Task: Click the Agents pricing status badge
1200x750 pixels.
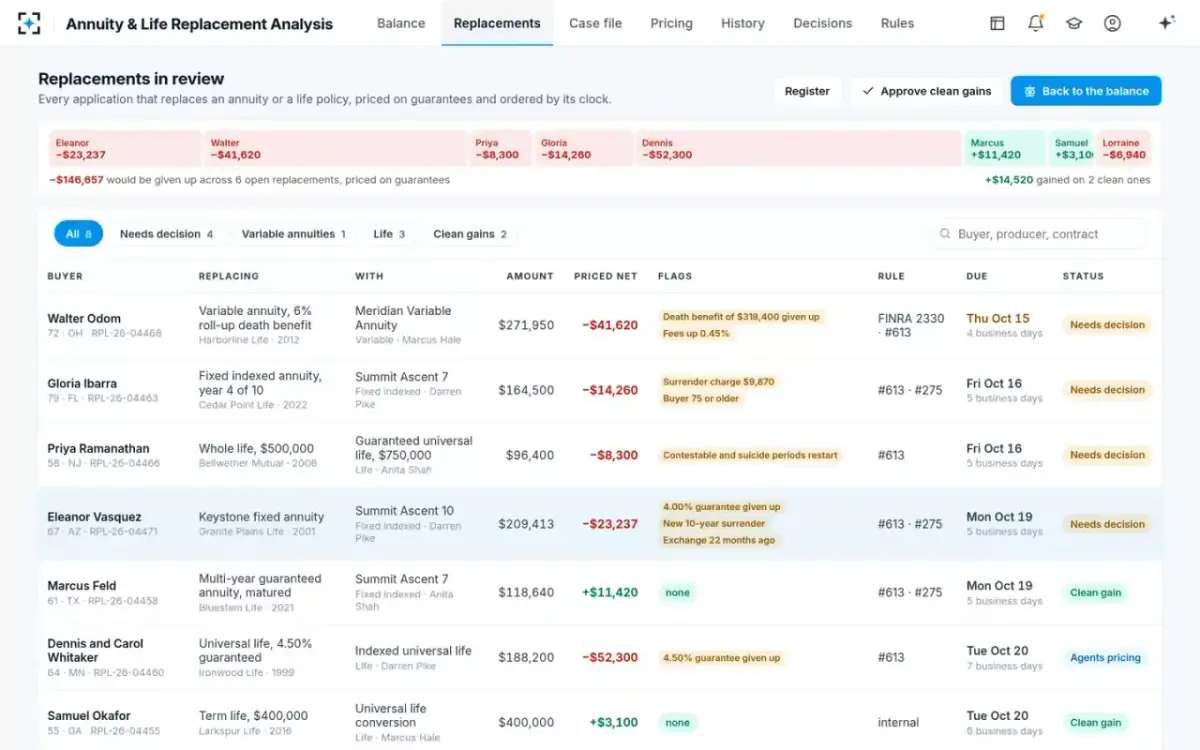Action: (x=1105, y=658)
